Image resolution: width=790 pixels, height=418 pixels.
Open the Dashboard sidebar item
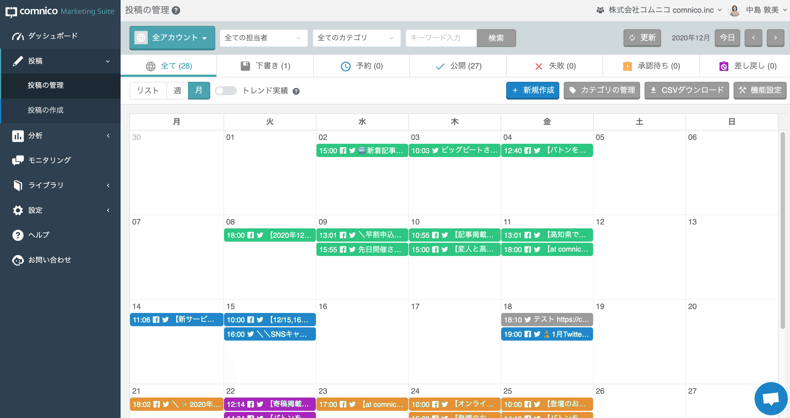coord(60,36)
